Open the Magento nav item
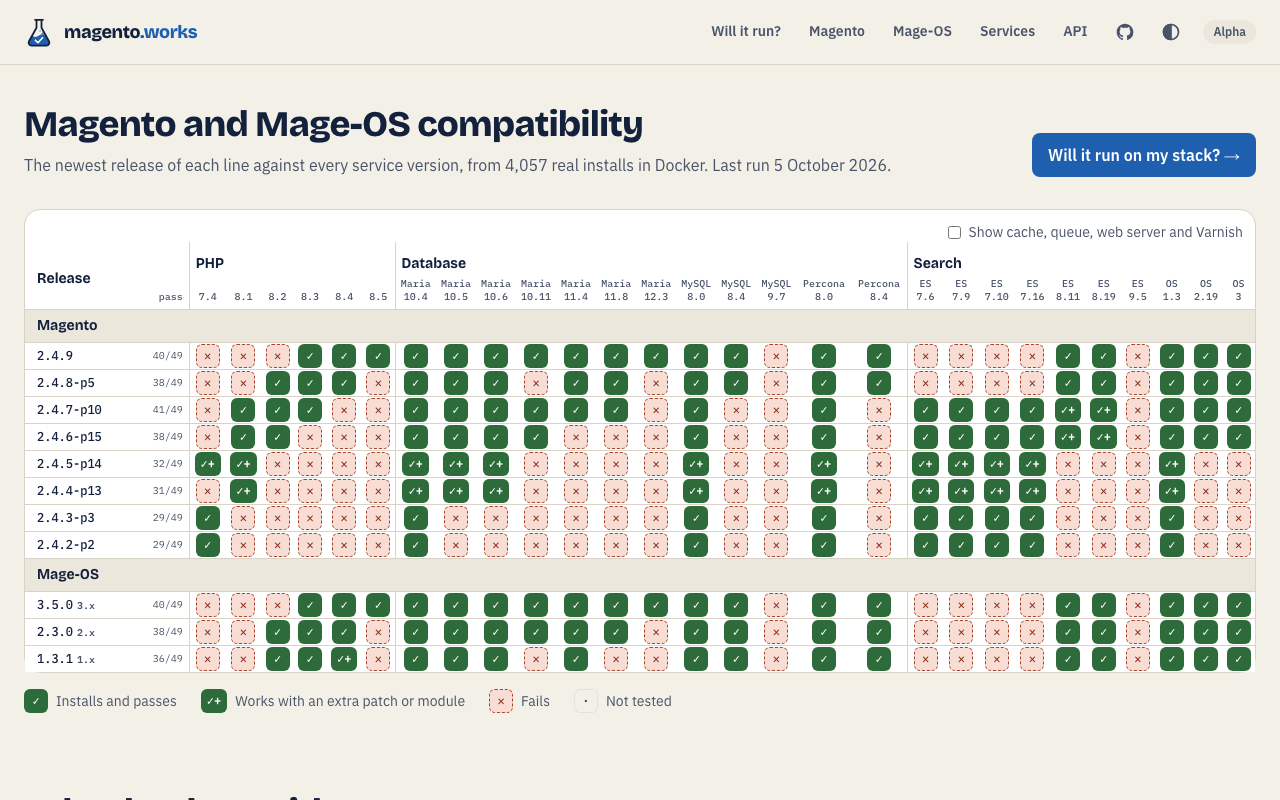Viewport: 1280px width, 800px height. pos(837,32)
